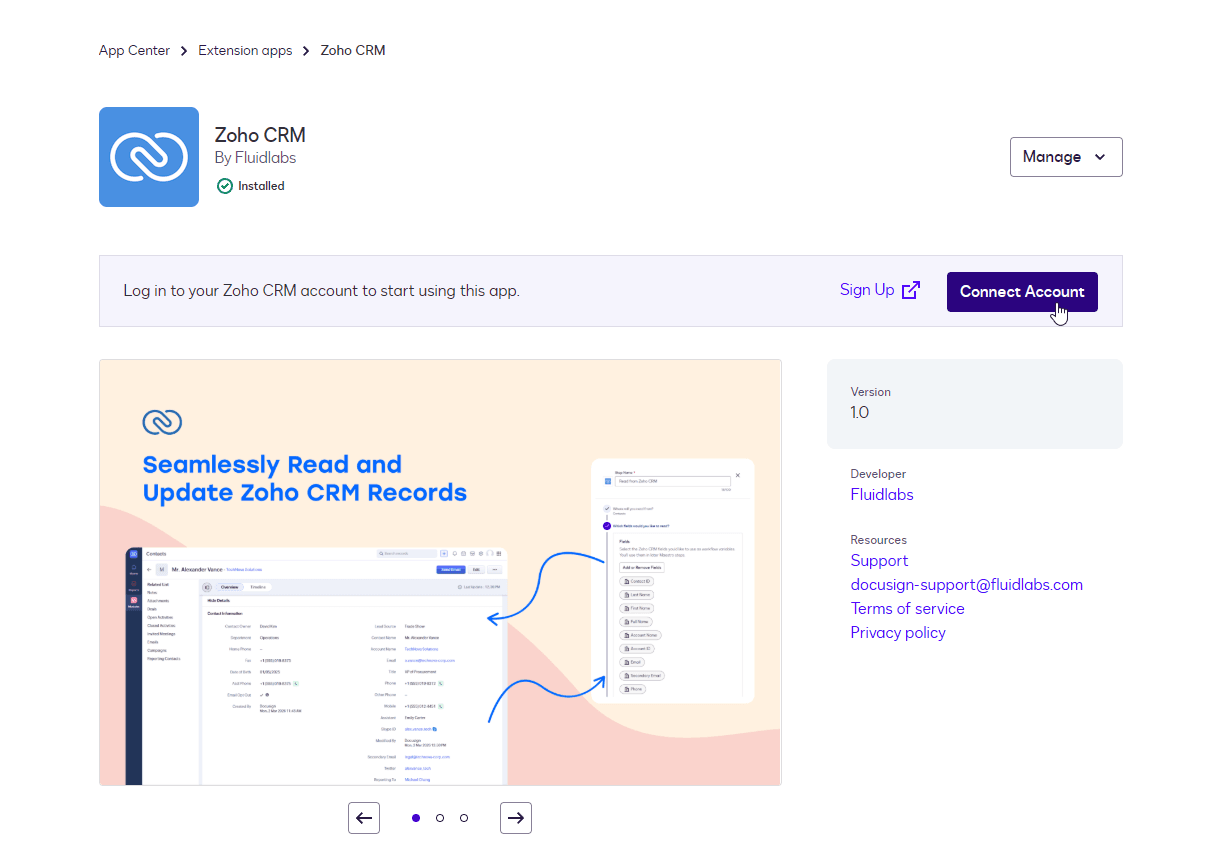Open the Terms of service link
Image resolution: width=1212 pixels, height=866 pixels.
(907, 608)
